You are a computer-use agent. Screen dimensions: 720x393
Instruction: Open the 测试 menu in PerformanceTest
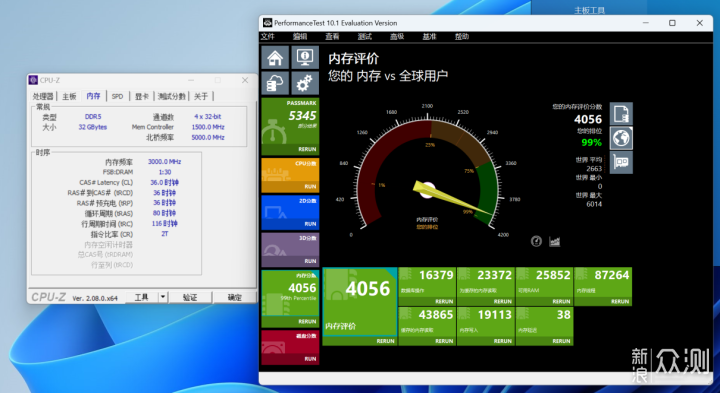[x=365, y=37]
